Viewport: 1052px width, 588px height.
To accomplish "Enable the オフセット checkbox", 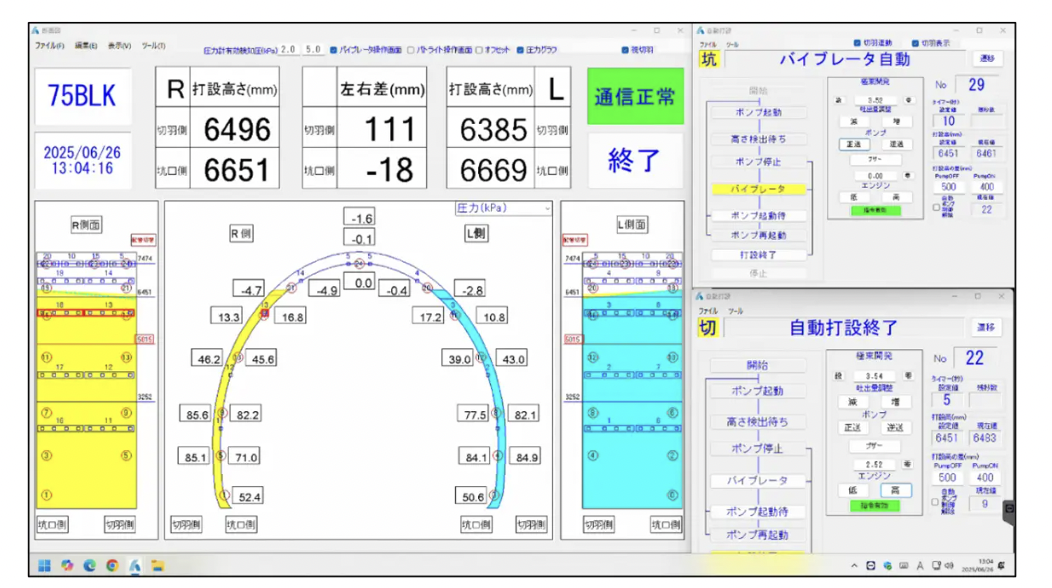I will pos(480,49).
